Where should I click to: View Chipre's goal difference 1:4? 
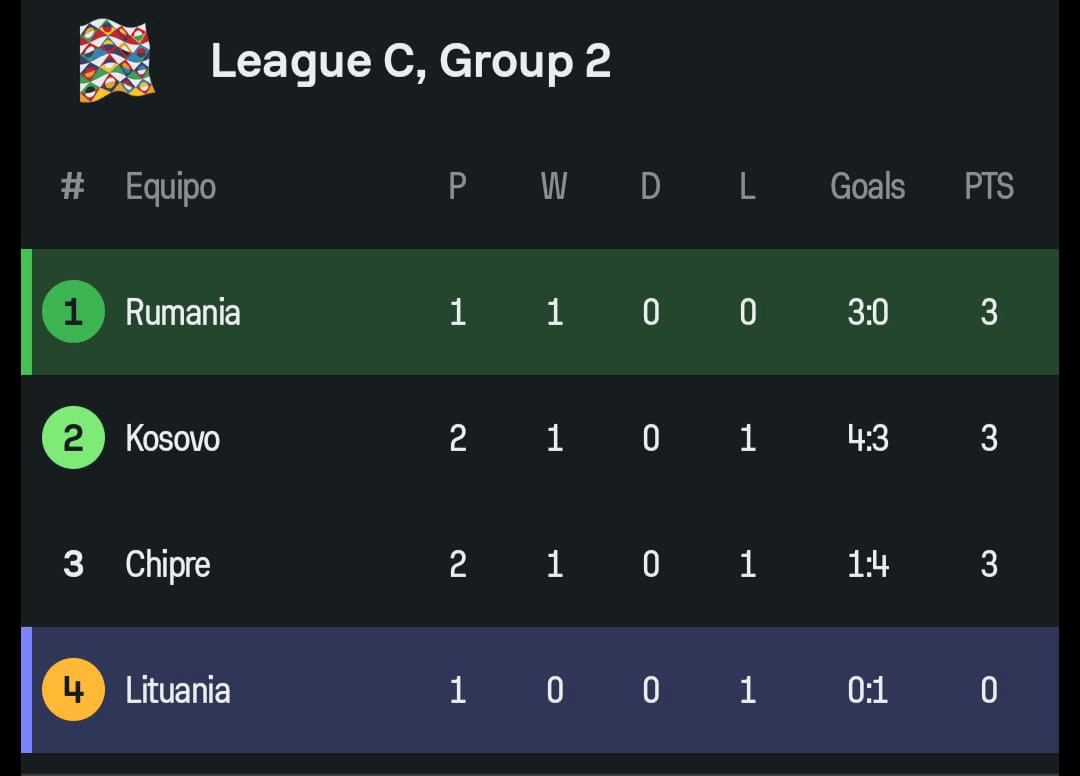867,564
